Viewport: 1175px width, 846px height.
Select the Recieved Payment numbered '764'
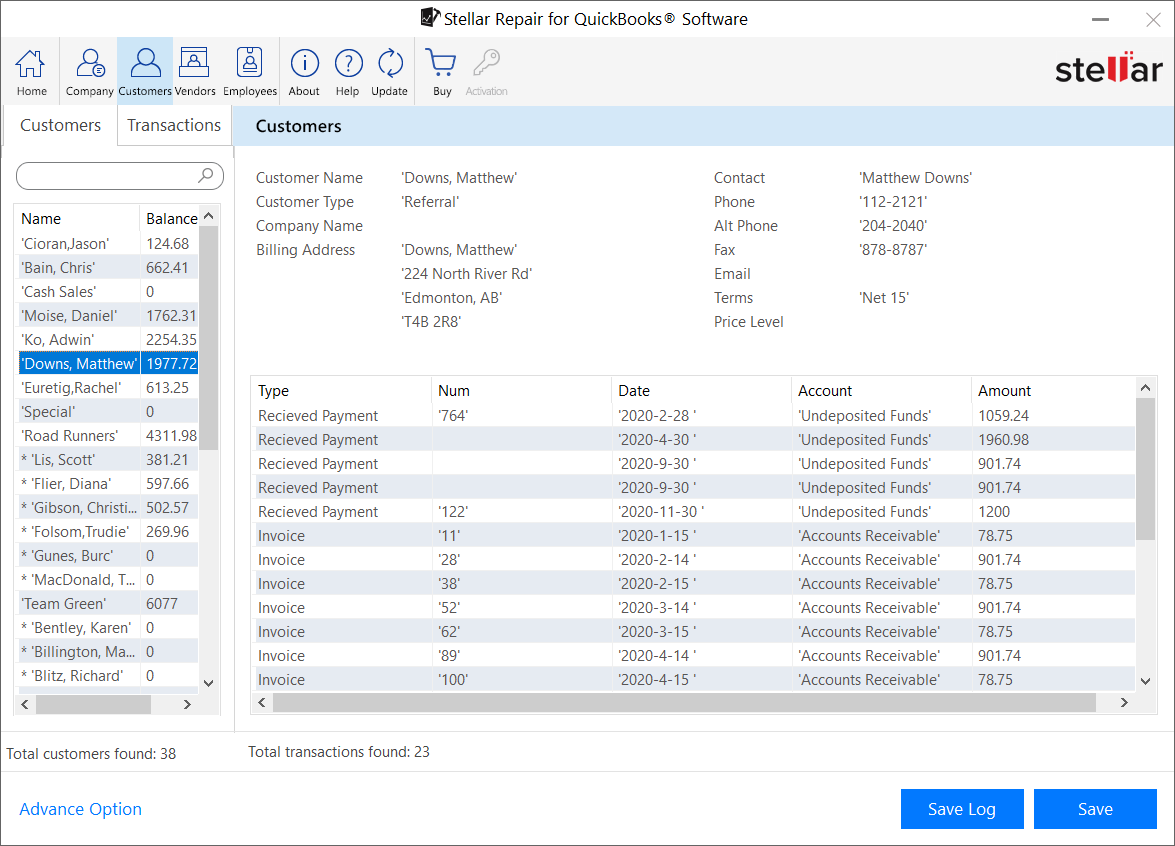(693, 415)
